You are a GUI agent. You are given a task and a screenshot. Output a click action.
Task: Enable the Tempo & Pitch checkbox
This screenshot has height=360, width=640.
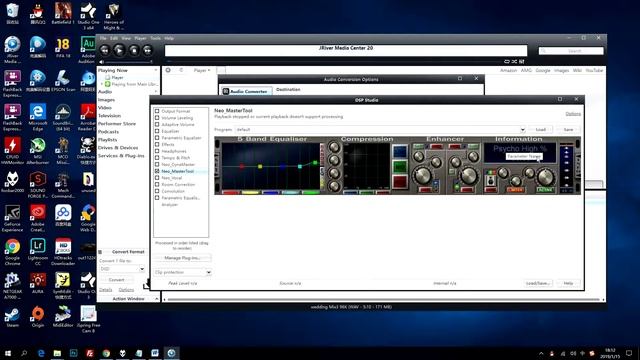(157, 158)
